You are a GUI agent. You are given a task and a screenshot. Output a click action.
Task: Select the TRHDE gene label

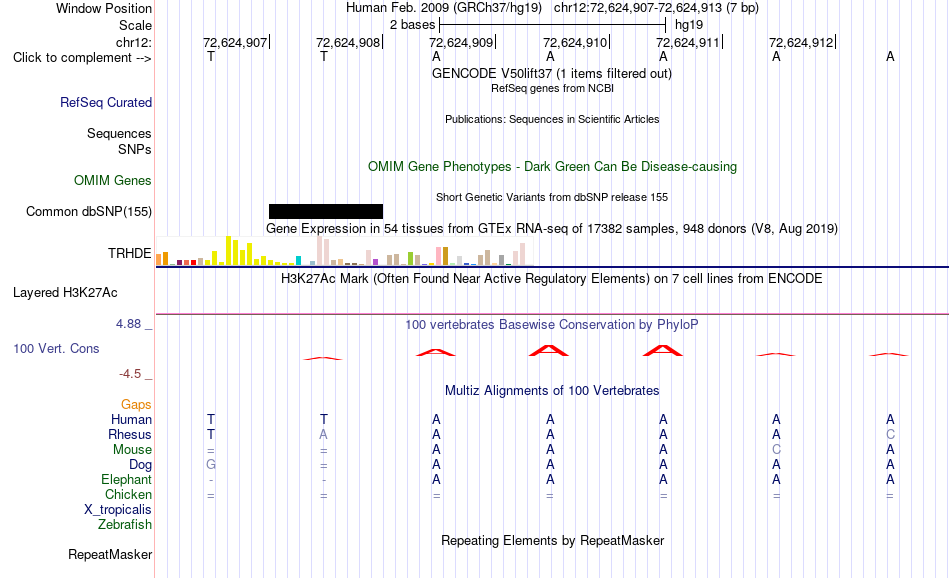[x=129, y=253]
